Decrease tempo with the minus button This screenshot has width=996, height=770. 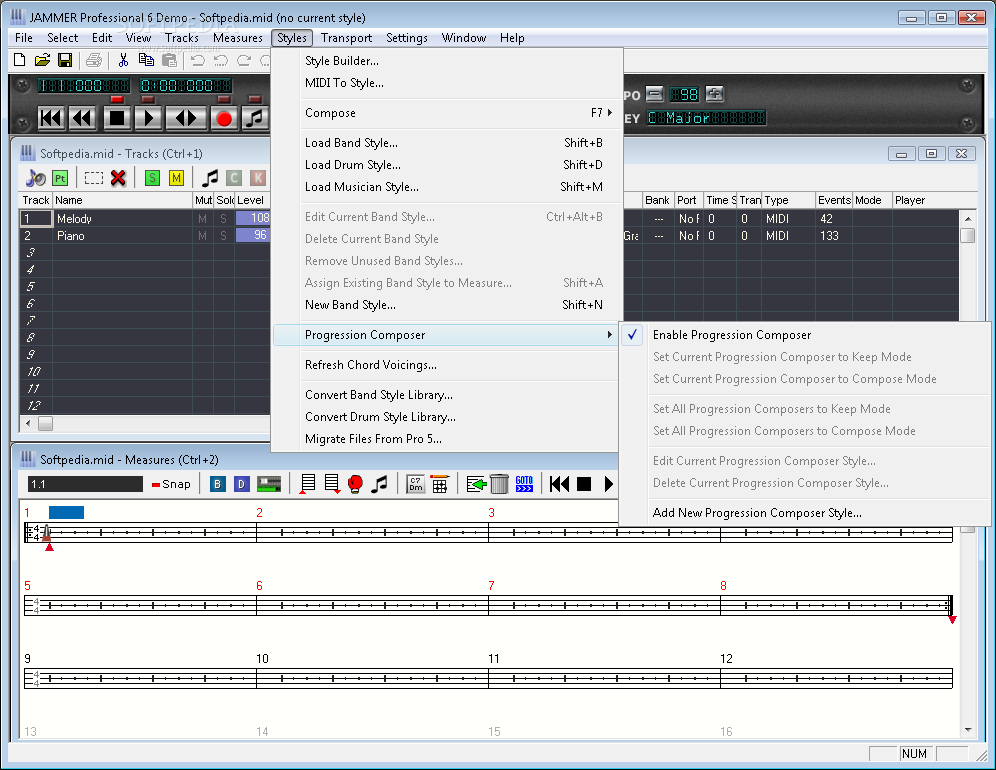pyautogui.click(x=655, y=95)
